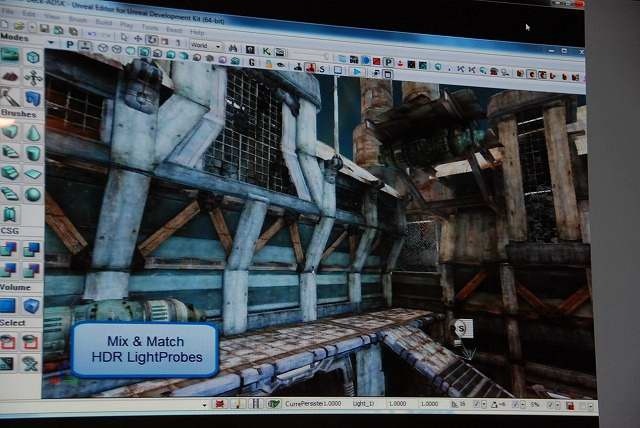
Task: Apply CSG Add
Action: [9, 248]
